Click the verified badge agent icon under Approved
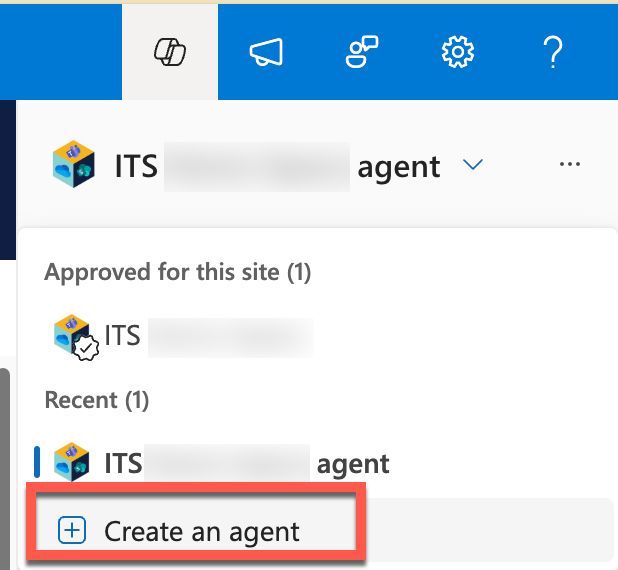 [76, 337]
